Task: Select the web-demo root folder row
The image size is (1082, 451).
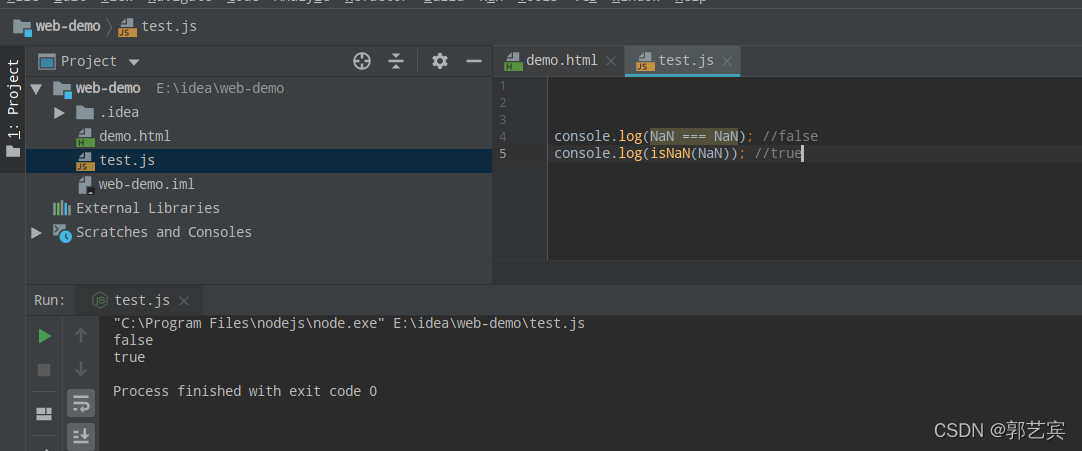Action: tap(259, 88)
